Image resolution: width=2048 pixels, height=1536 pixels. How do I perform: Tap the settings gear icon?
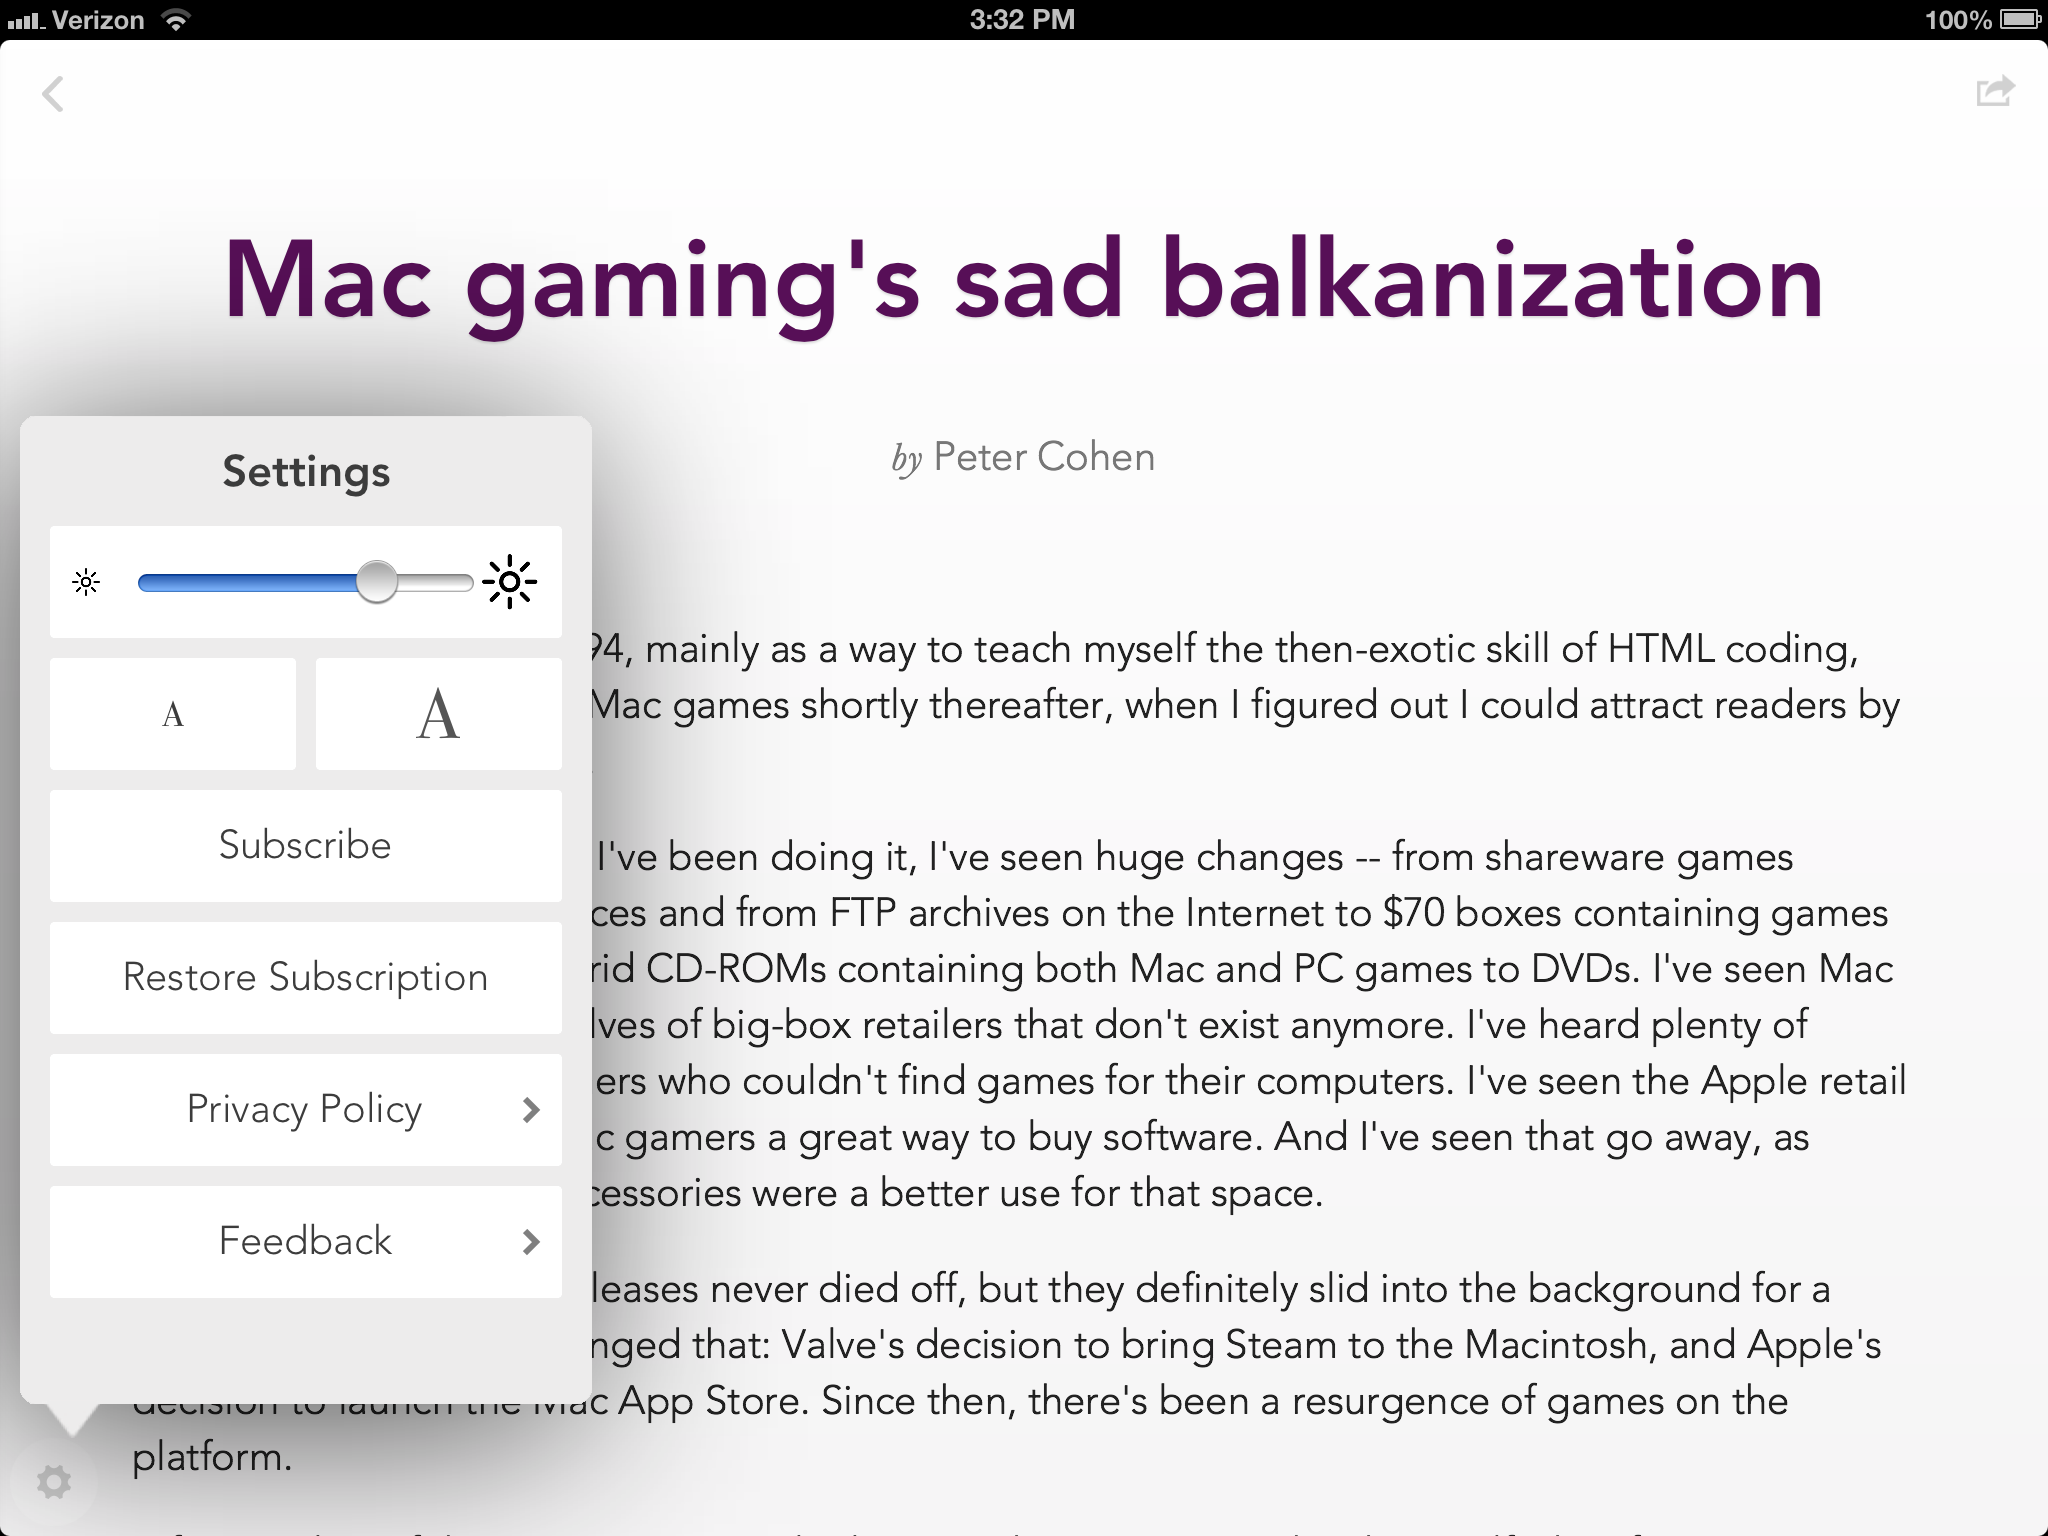[x=54, y=1481]
